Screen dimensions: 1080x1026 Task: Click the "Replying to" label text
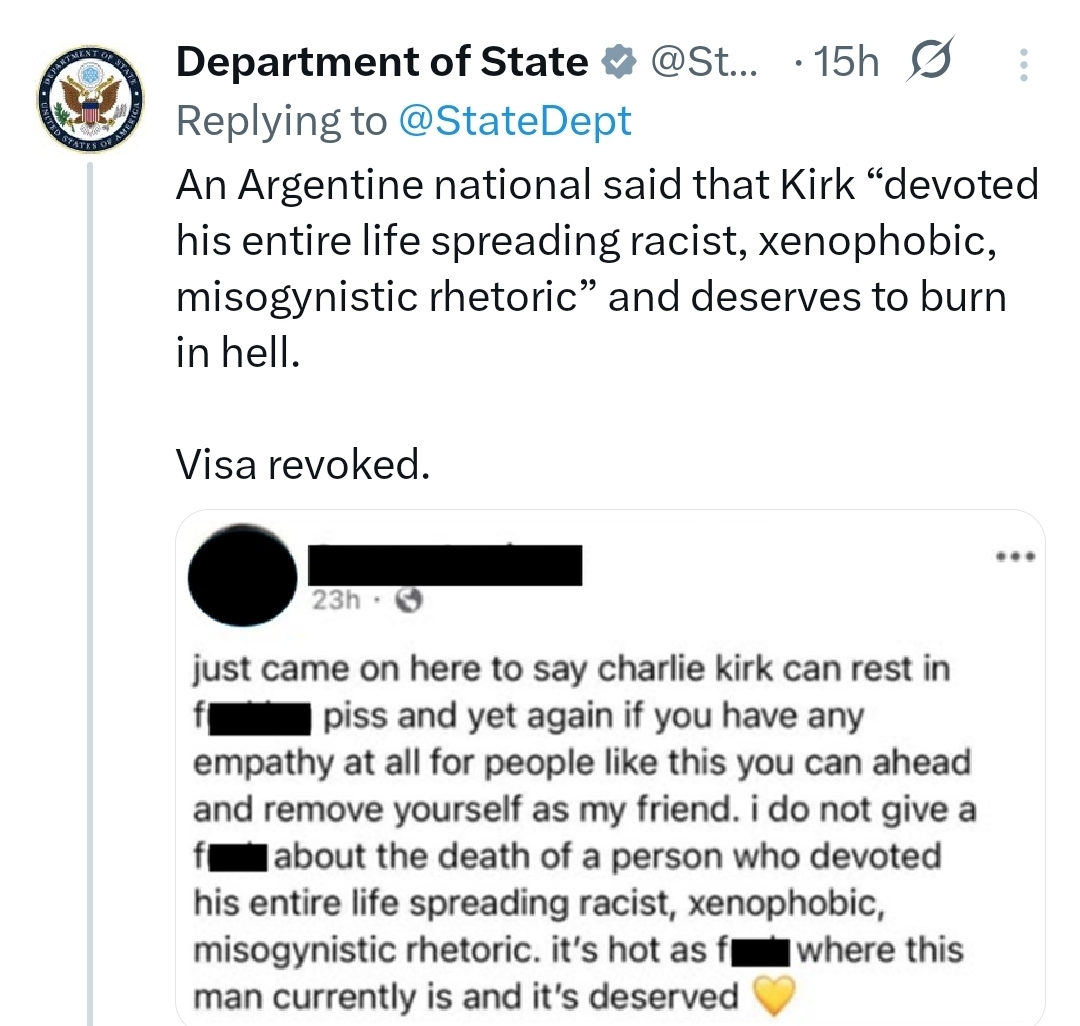coord(281,121)
